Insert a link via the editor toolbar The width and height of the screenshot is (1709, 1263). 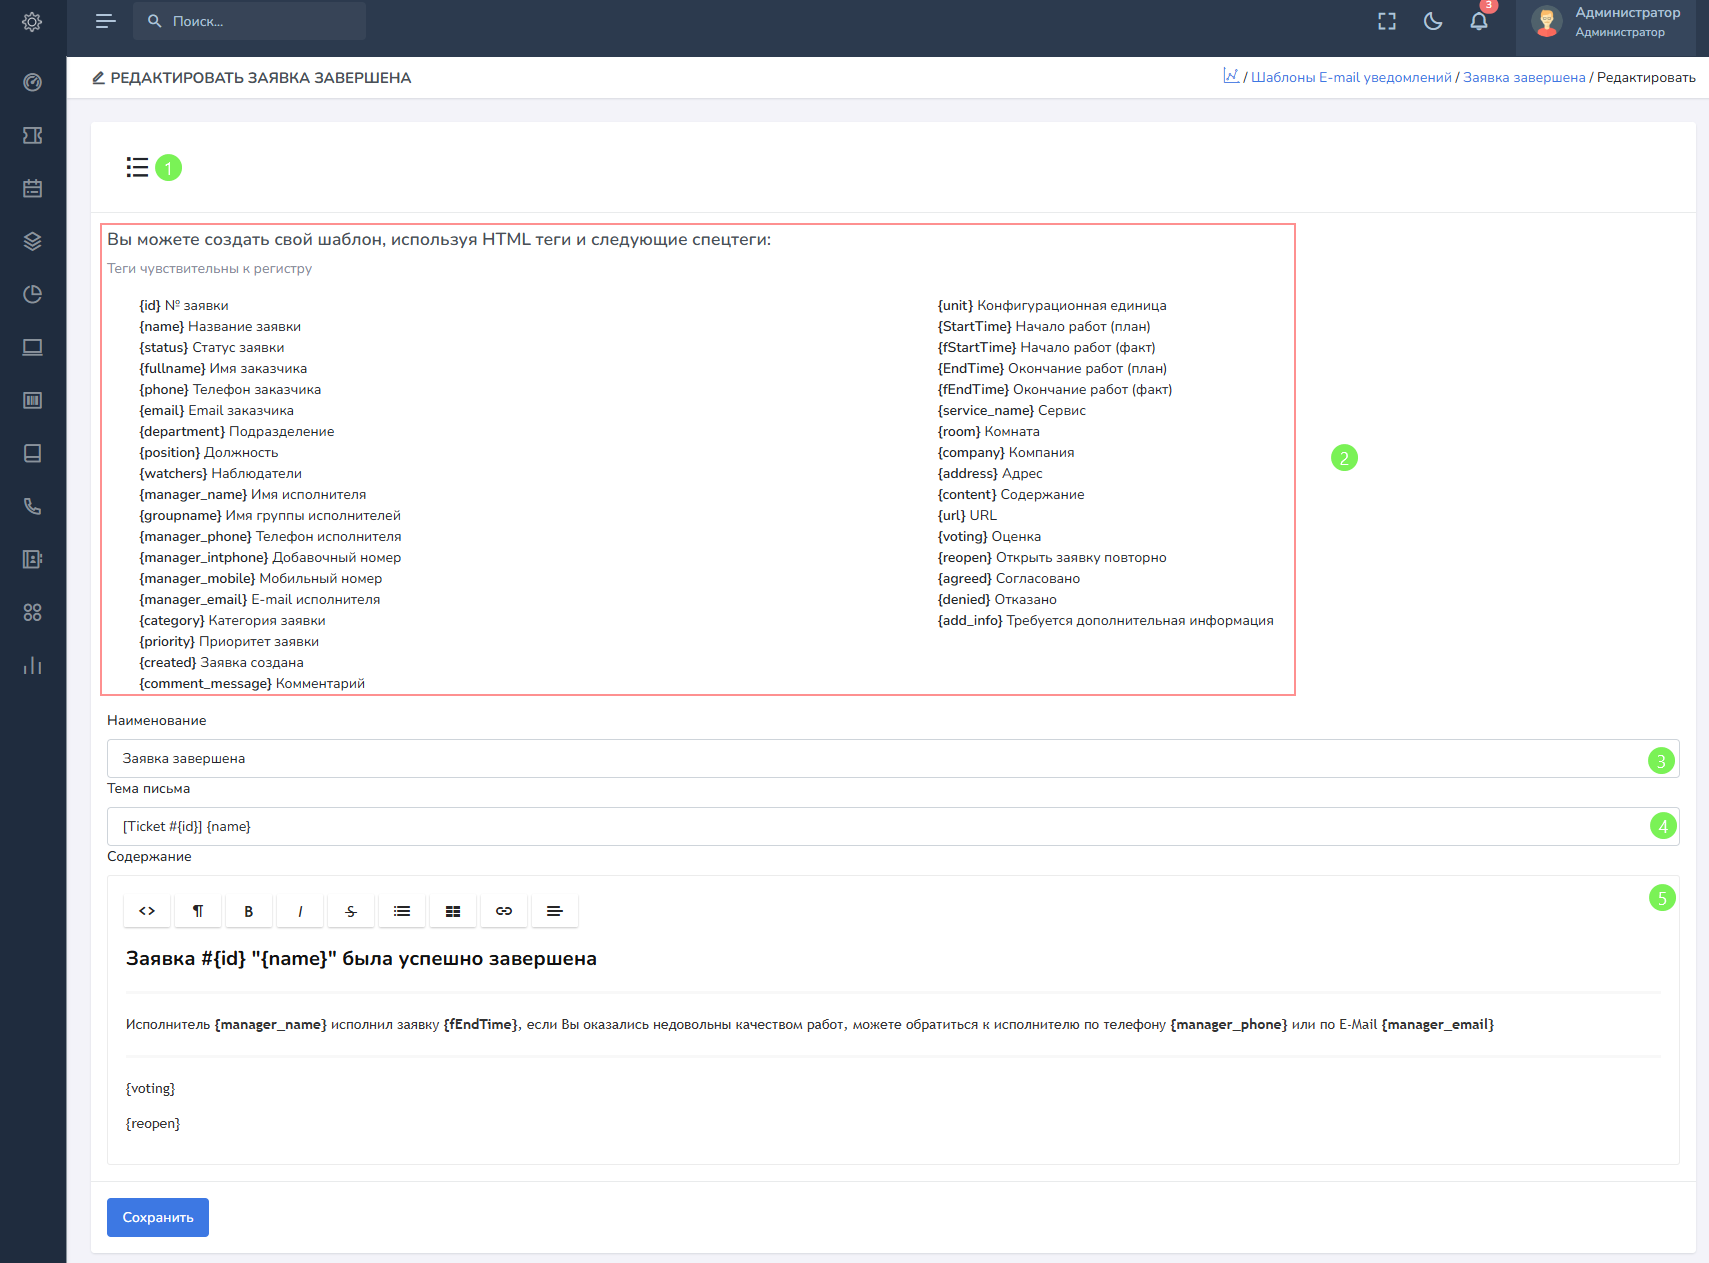(x=504, y=911)
